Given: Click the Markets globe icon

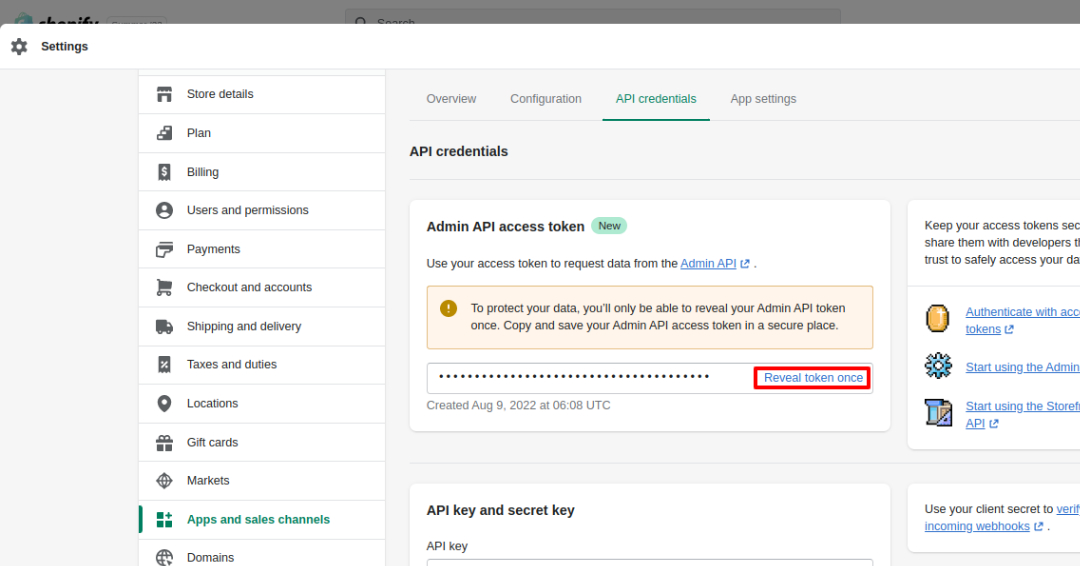Looking at the screenshot, I should [164, 481].
